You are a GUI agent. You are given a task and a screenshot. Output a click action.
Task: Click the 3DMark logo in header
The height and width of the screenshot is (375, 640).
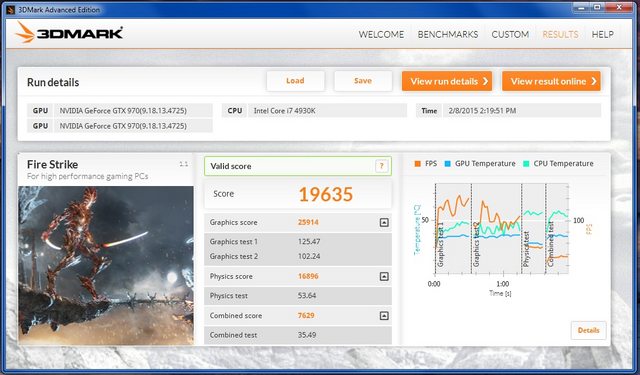(x=69, y=33)
